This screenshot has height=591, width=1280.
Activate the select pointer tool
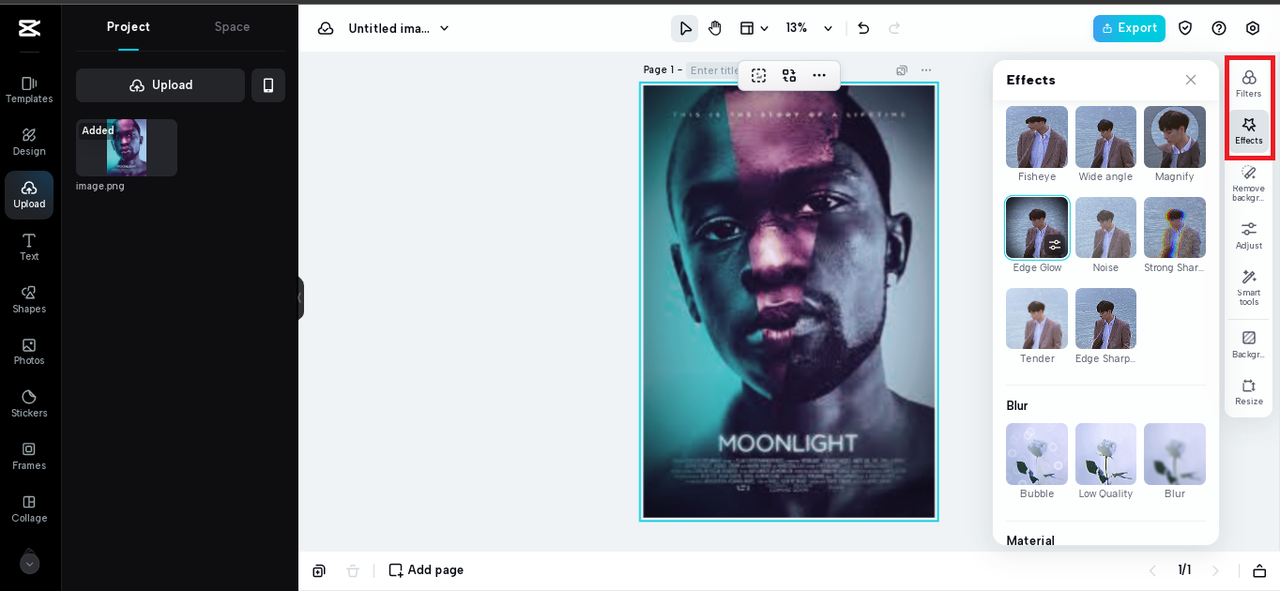pyautogui.click(x=685, y=28)
